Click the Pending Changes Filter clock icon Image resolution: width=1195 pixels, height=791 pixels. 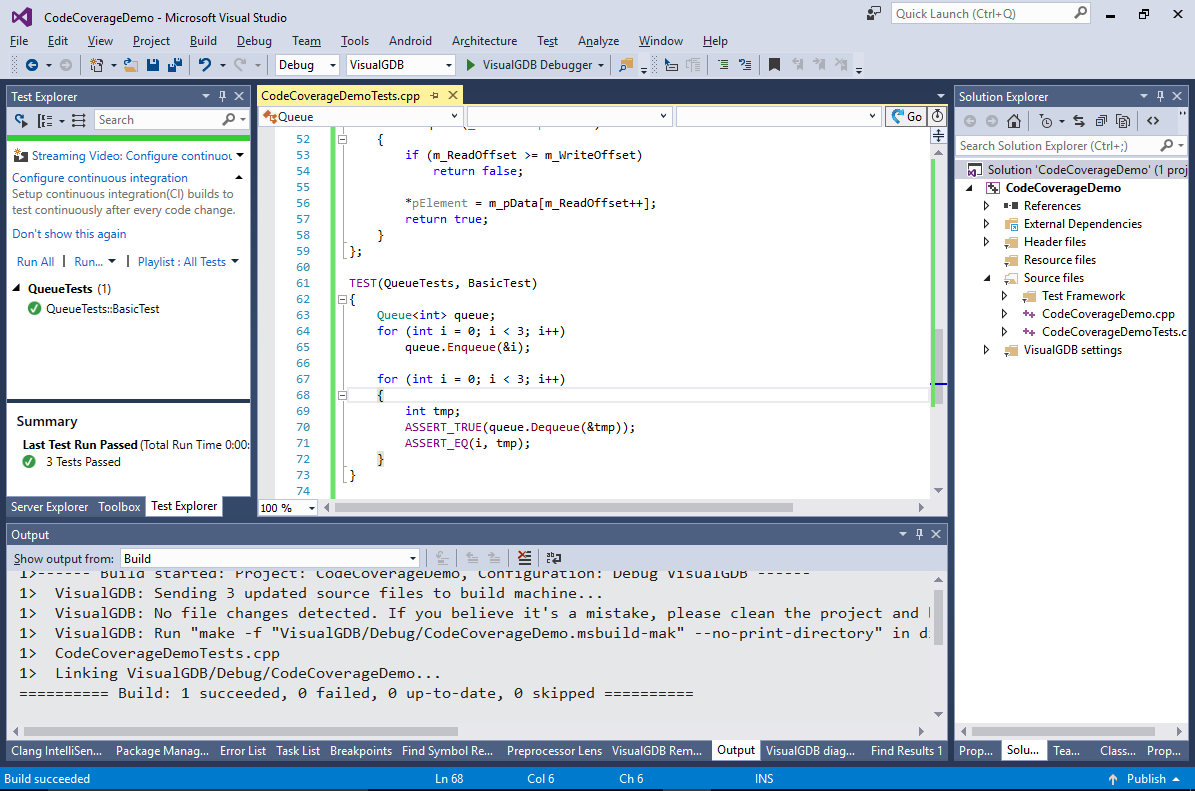tap(1046, 120)
